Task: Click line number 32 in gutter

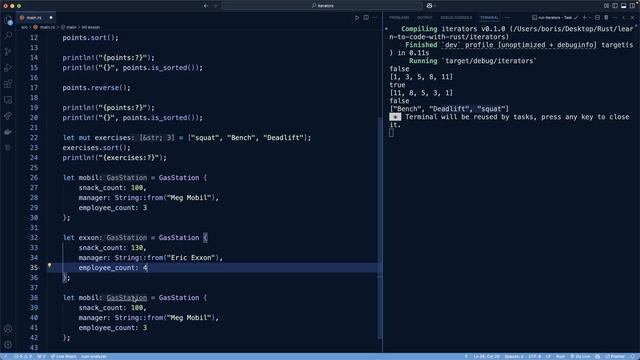Action: pos(33,238)
